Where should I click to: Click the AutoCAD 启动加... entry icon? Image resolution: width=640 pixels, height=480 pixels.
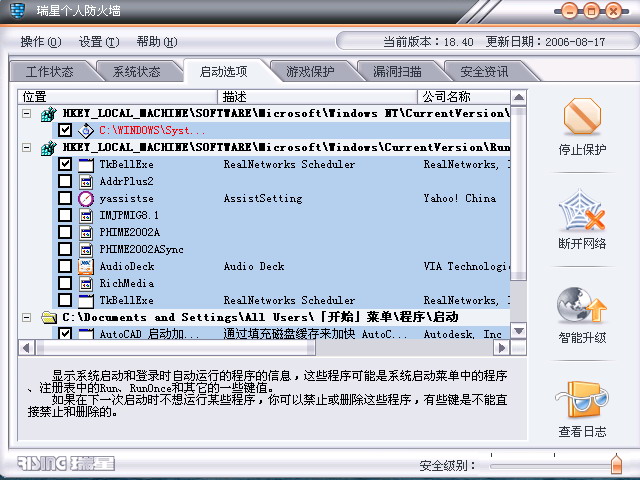[86, 334]
